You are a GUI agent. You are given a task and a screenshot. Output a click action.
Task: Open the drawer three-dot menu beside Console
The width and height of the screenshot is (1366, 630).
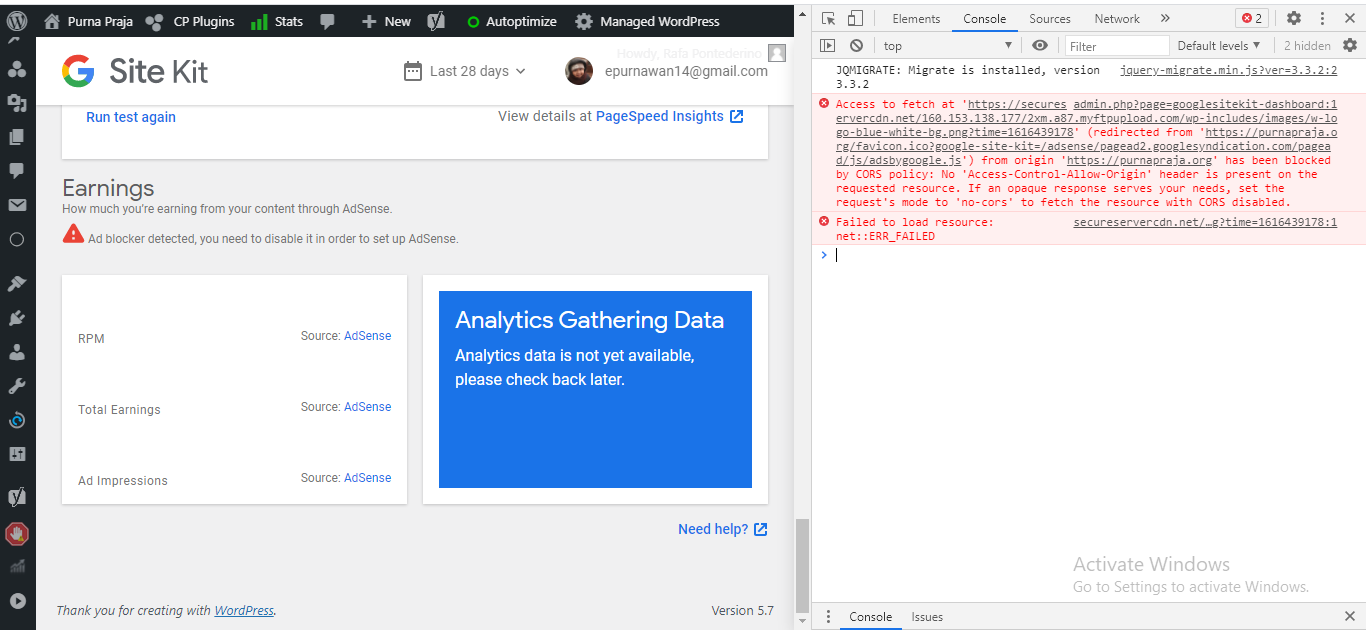coord(828,617)
